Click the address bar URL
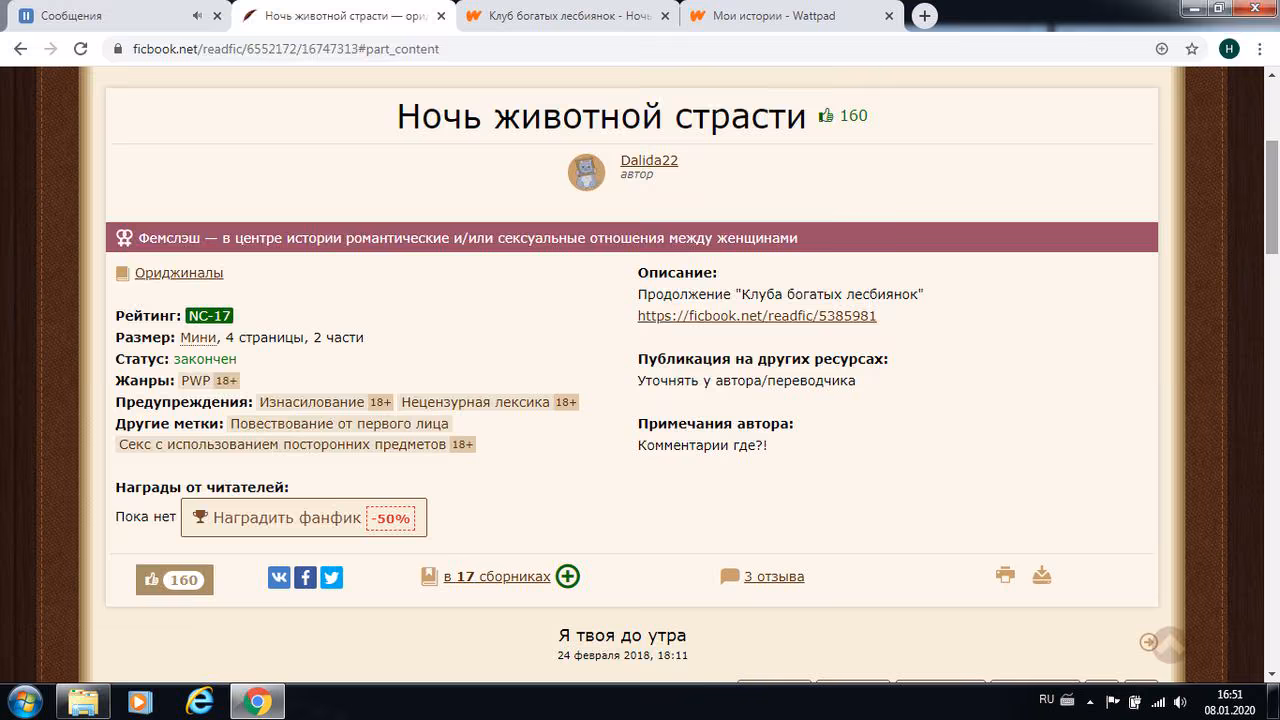Screen dimensions: 1280x720 pyautogui.click(x=286, y=49)
